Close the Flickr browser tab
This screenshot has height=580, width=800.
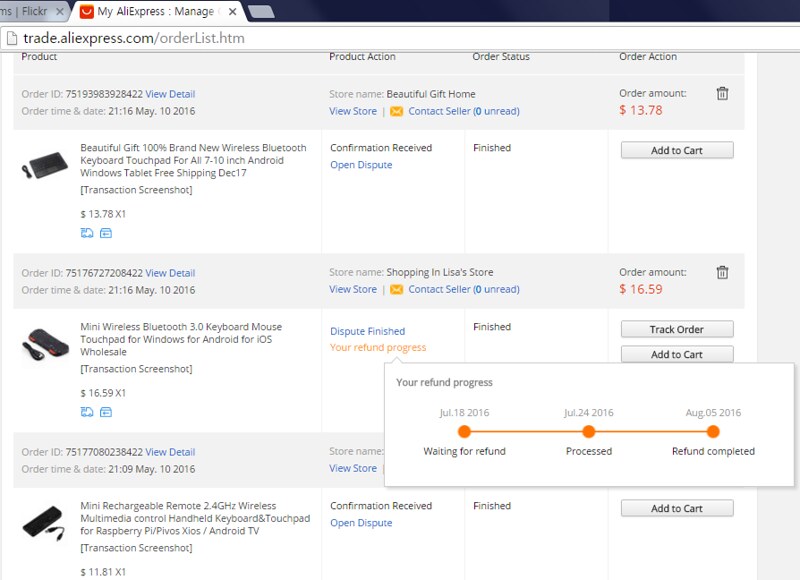pos(60,11)
